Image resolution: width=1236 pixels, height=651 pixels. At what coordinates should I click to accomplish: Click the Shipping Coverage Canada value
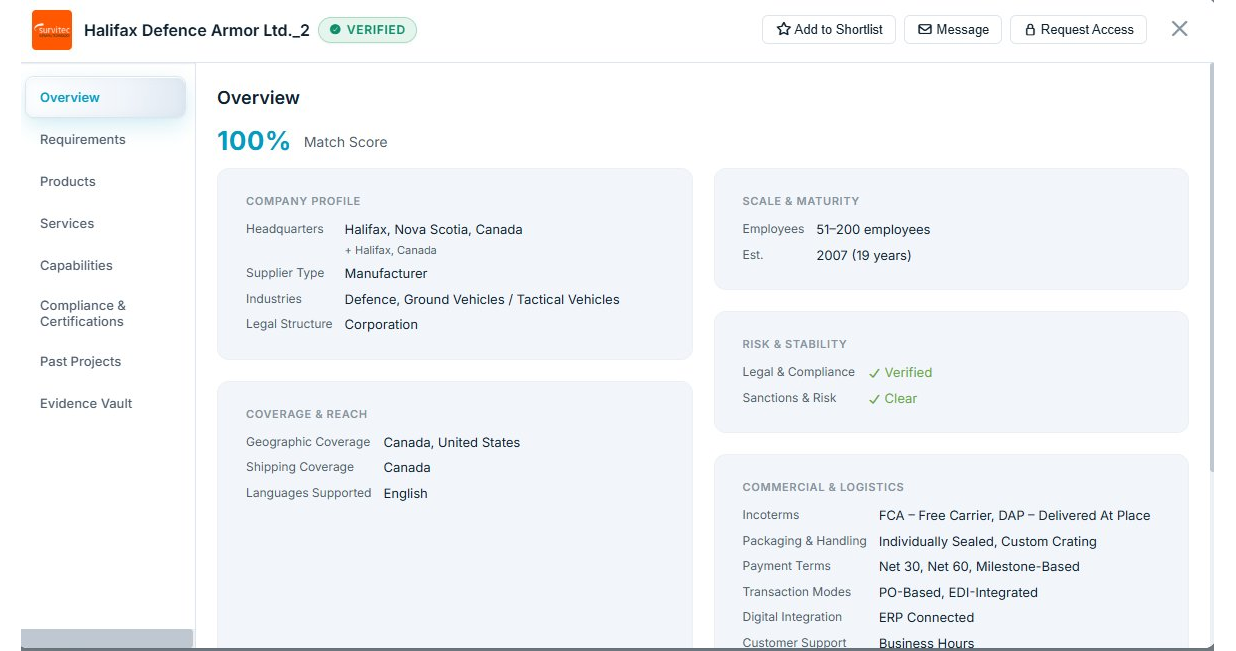(407, 468)
